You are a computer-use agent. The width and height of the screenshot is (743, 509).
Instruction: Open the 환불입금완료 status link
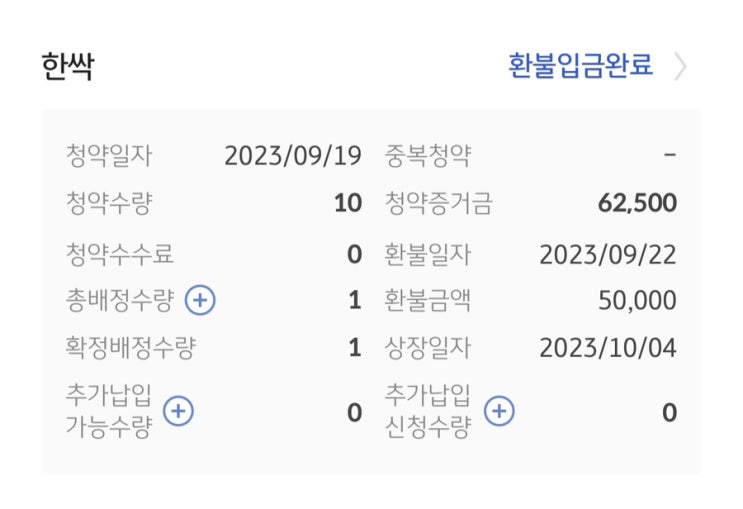click(580, 65)
